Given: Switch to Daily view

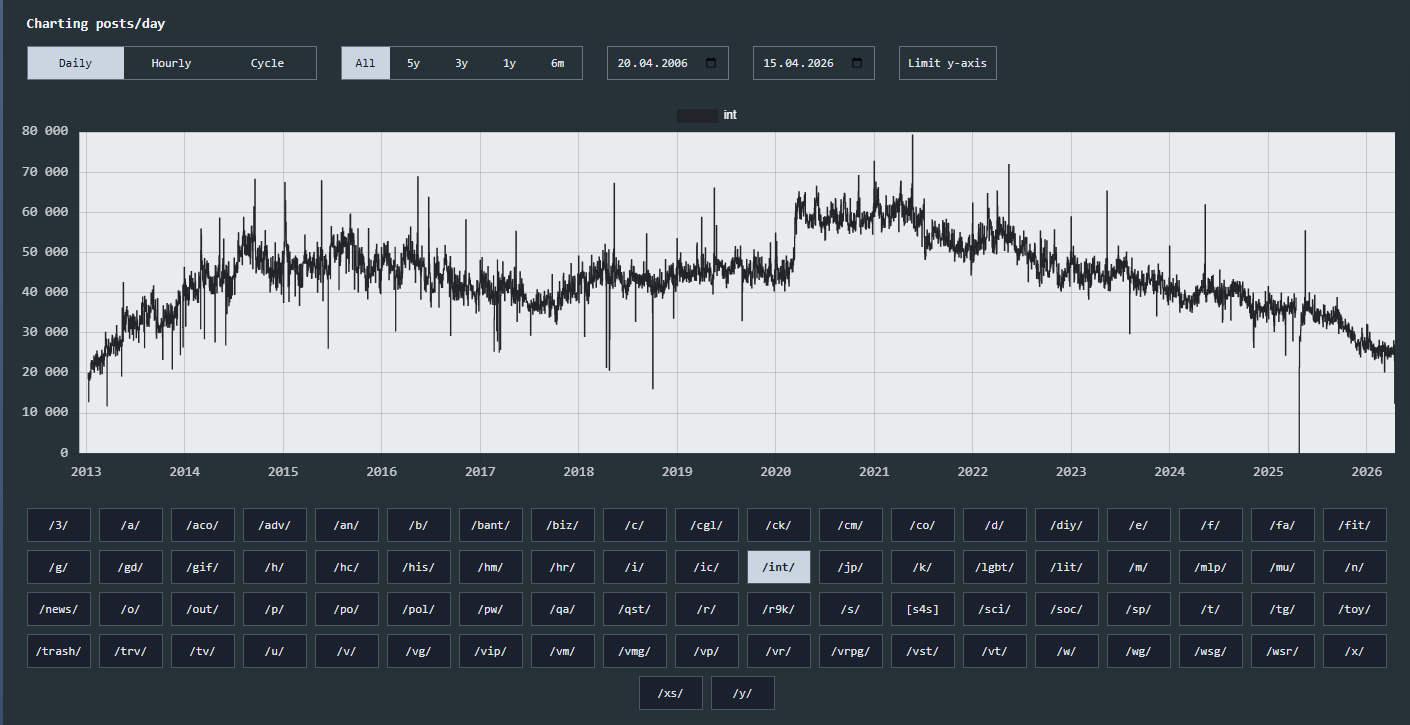Looking at the screenshot, I should point(76,63).
